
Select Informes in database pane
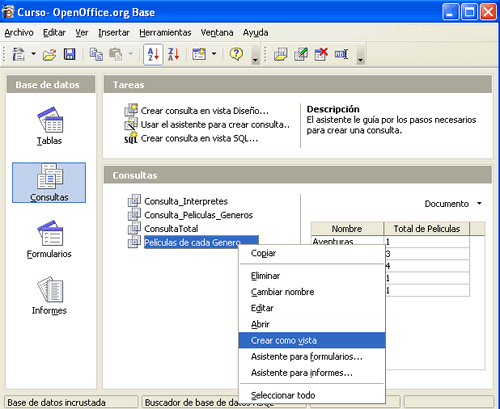(x=49, y=296)
